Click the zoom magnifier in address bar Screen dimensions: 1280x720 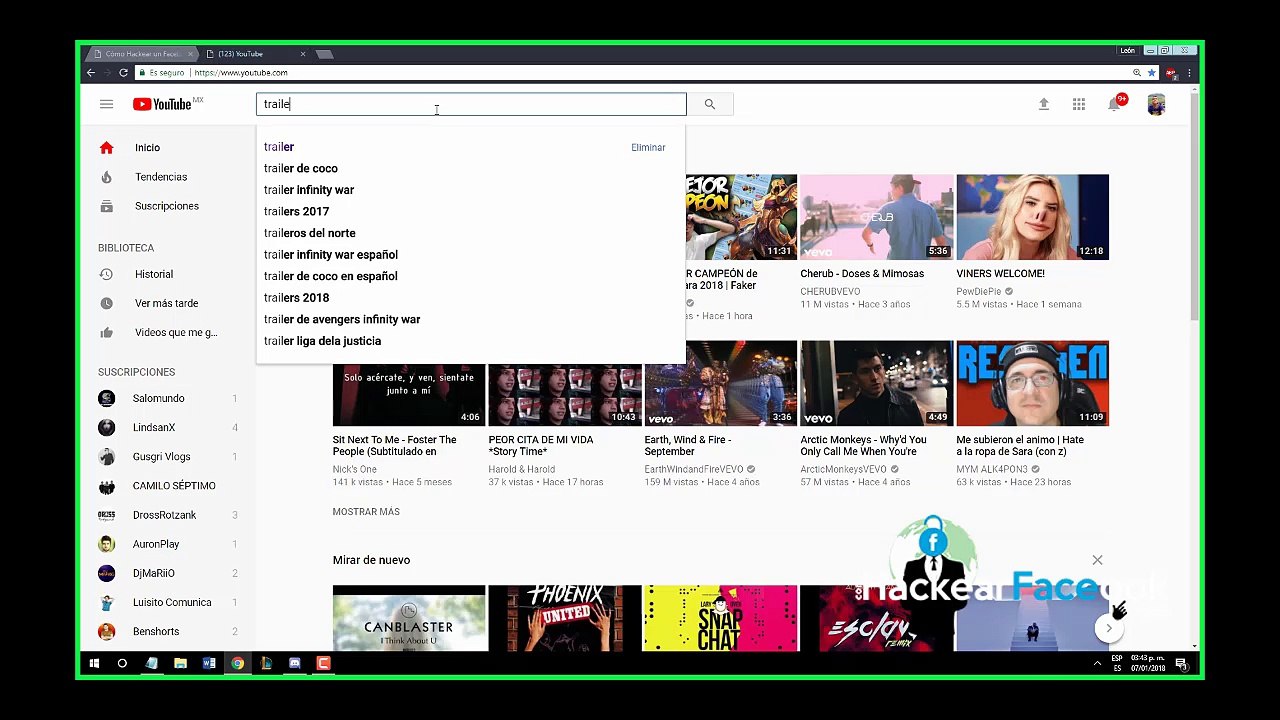point(1137,73)
